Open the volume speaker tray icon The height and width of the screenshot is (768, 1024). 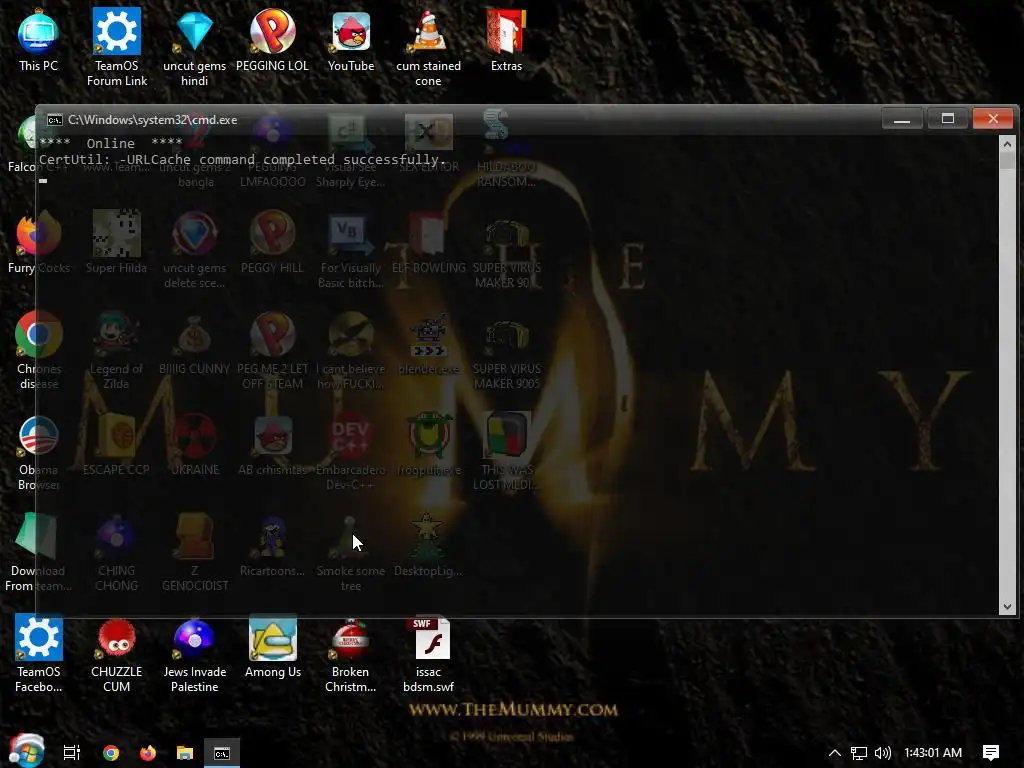[882, 753]
